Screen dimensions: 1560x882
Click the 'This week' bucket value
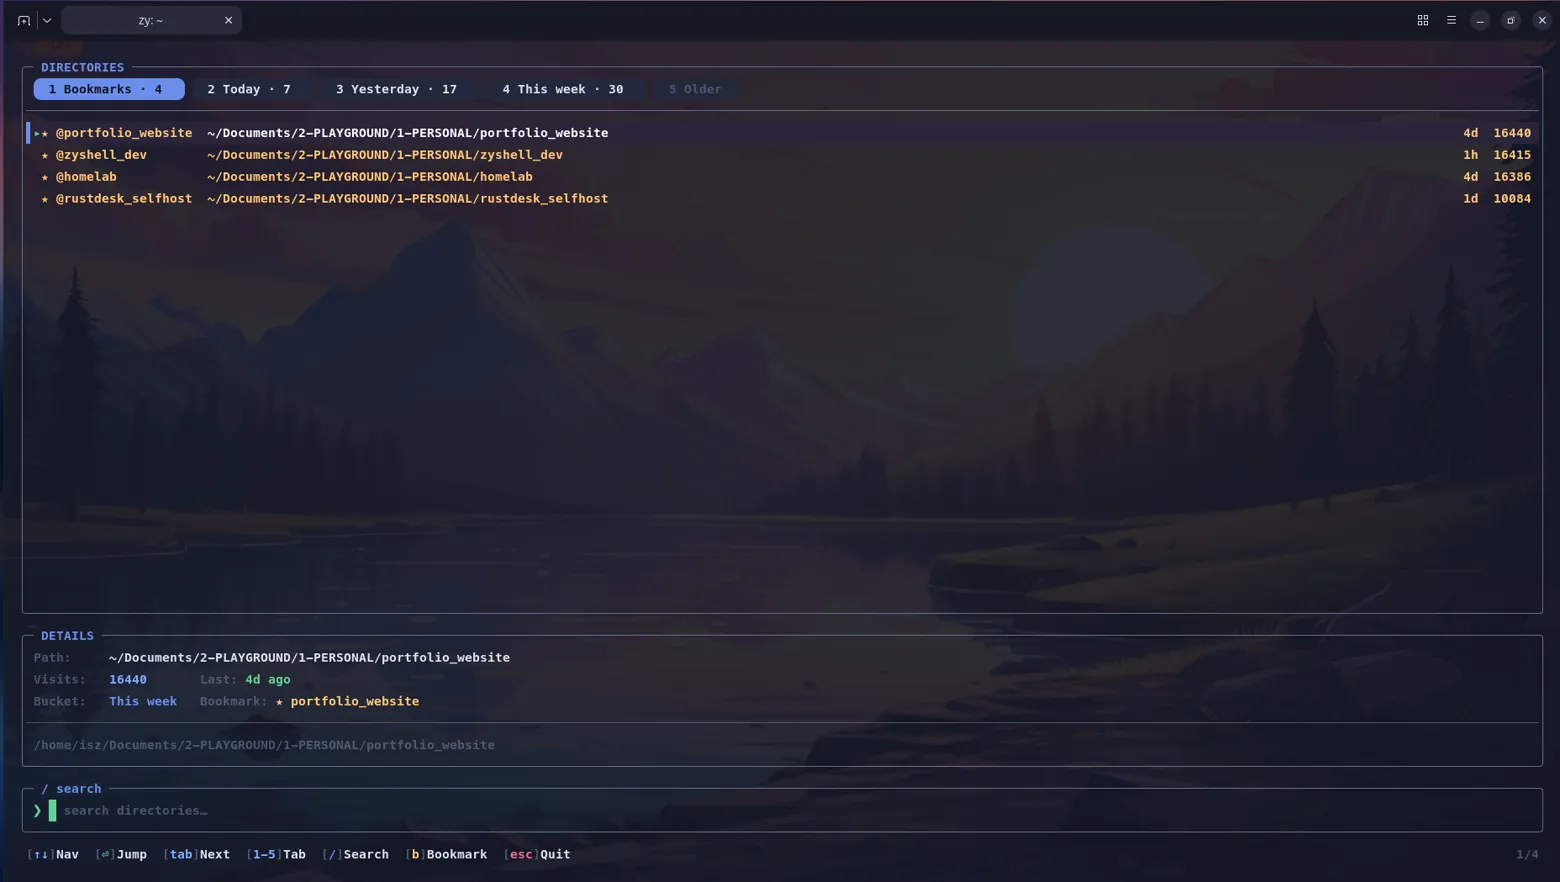143,701
